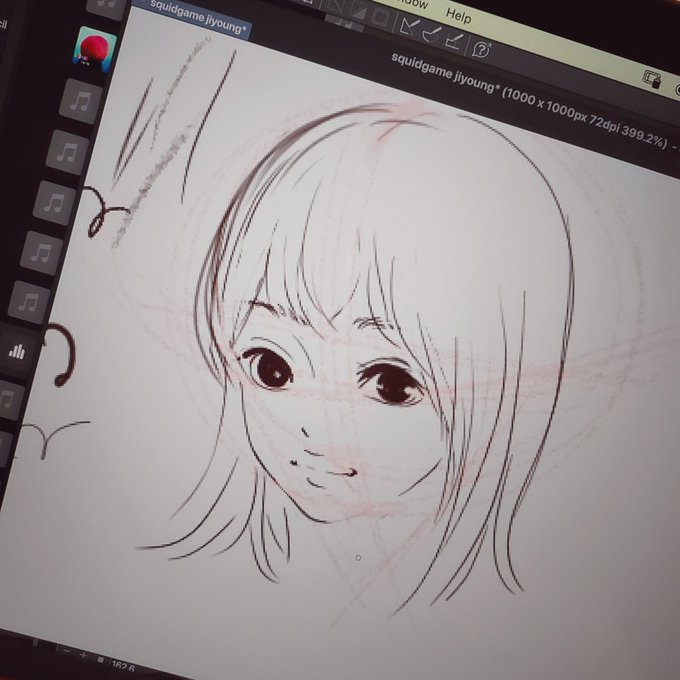Click the screen lock icon in menu bar
Image resolution: width=680 pixels, height=680 pixels.
click(652, 79)
